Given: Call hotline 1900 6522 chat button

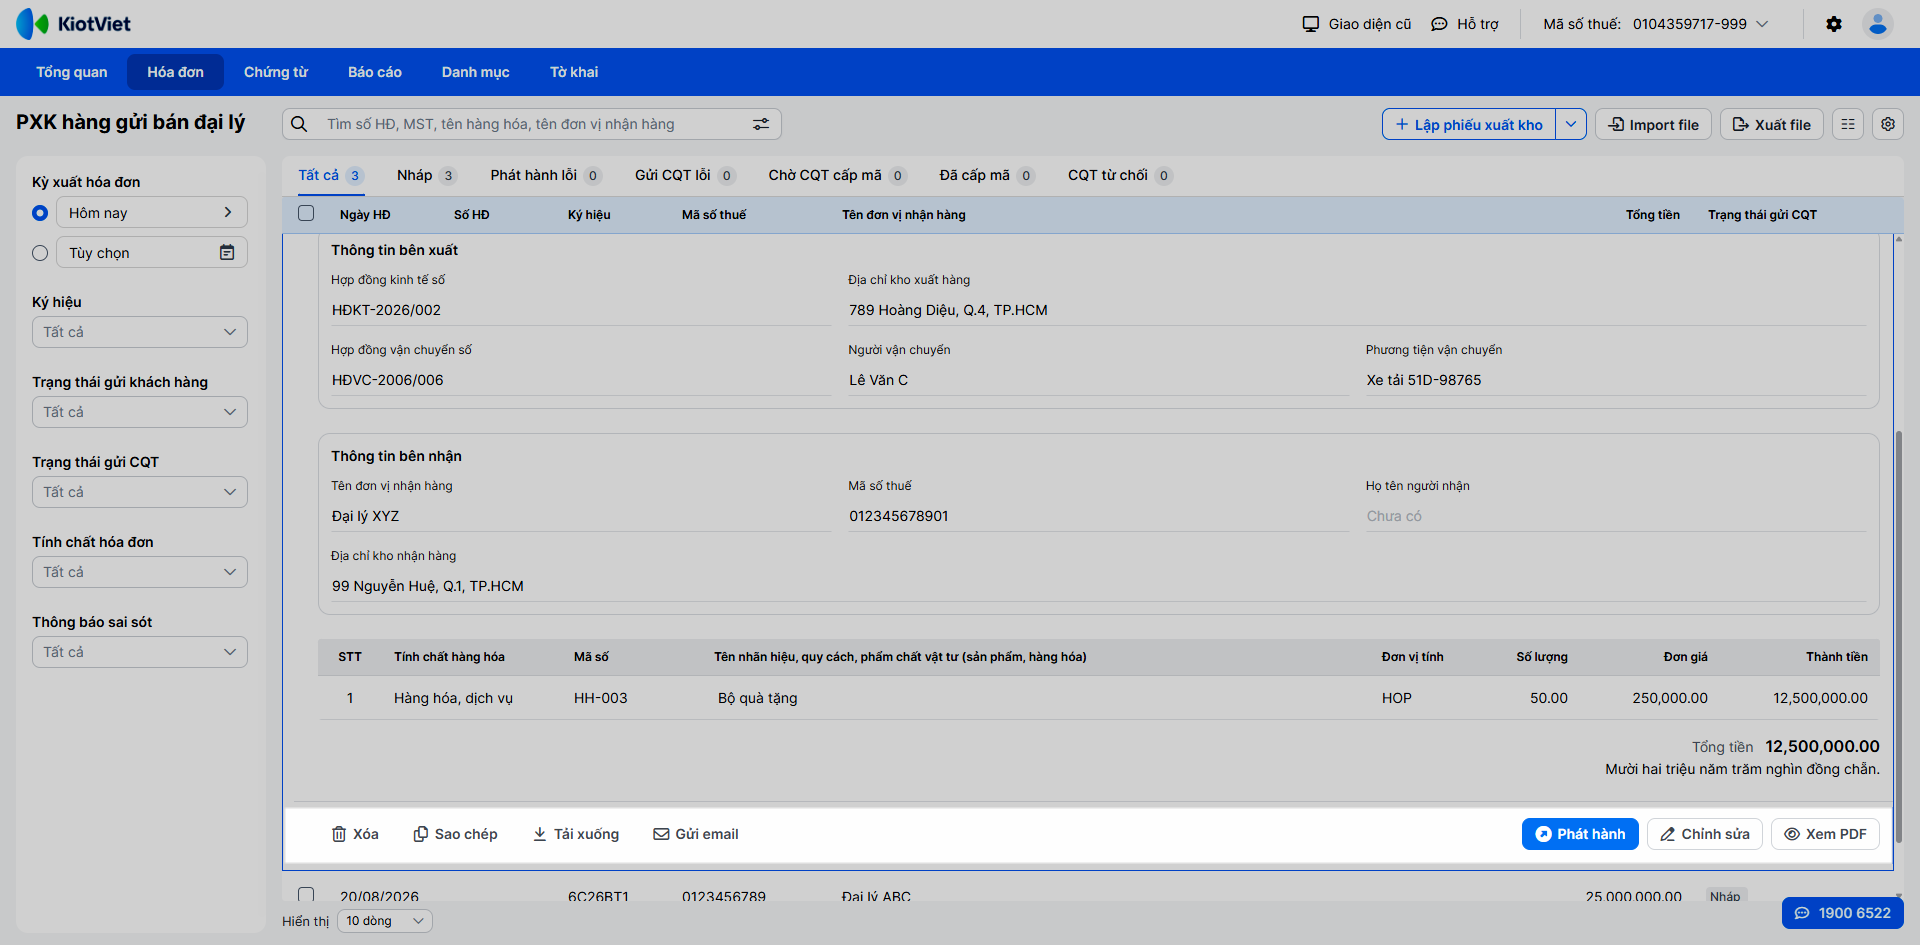Looking at the screenshot, I should tap(1843, 913).
